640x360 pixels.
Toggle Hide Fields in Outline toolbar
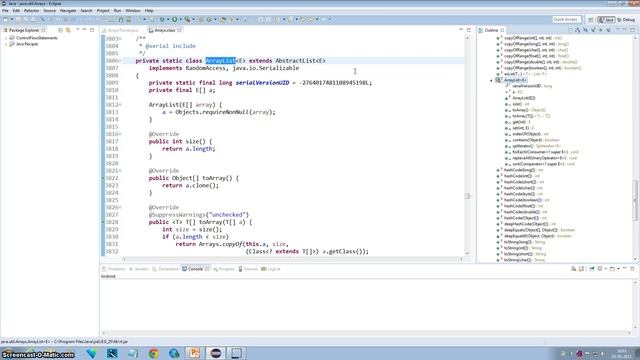585,30
